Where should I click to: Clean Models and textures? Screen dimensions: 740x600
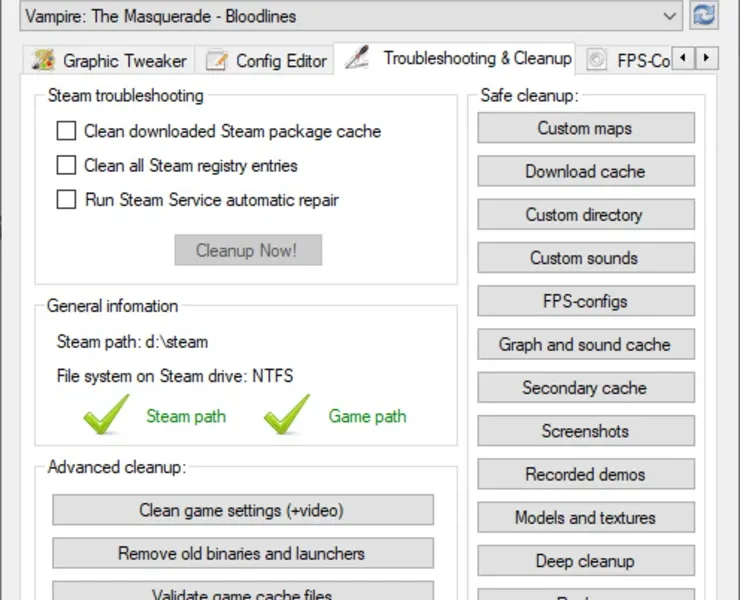point(586,517)
